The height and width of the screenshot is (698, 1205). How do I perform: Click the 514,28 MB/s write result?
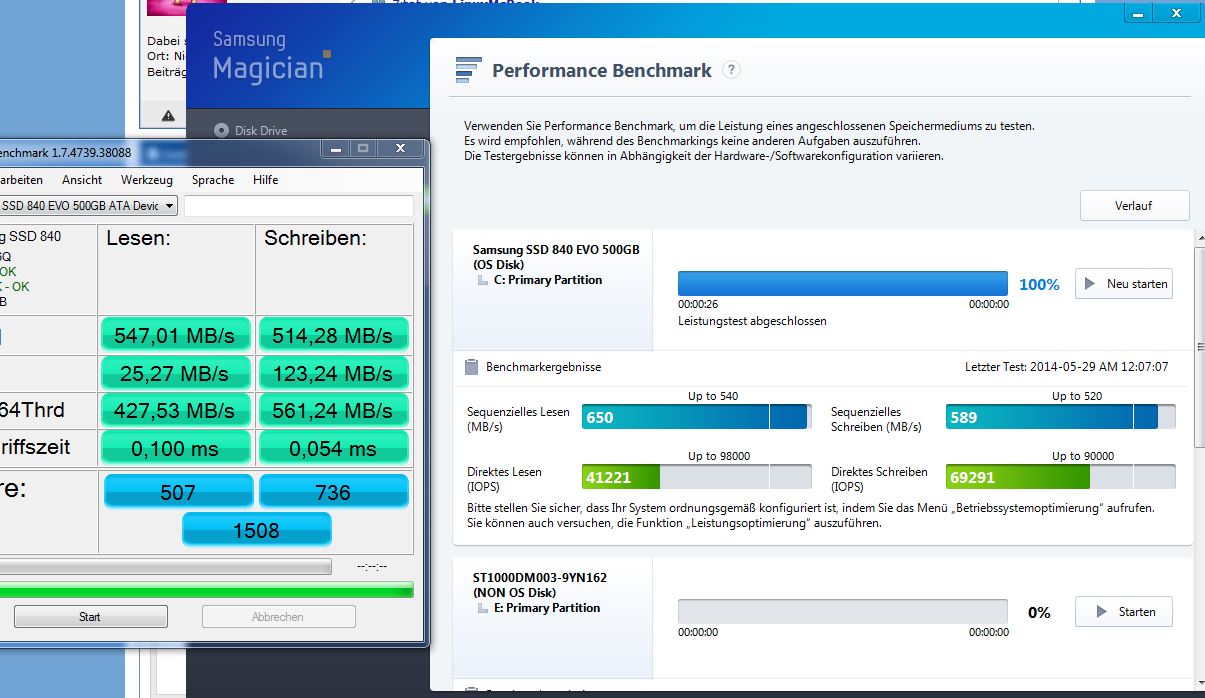point(333,335)
